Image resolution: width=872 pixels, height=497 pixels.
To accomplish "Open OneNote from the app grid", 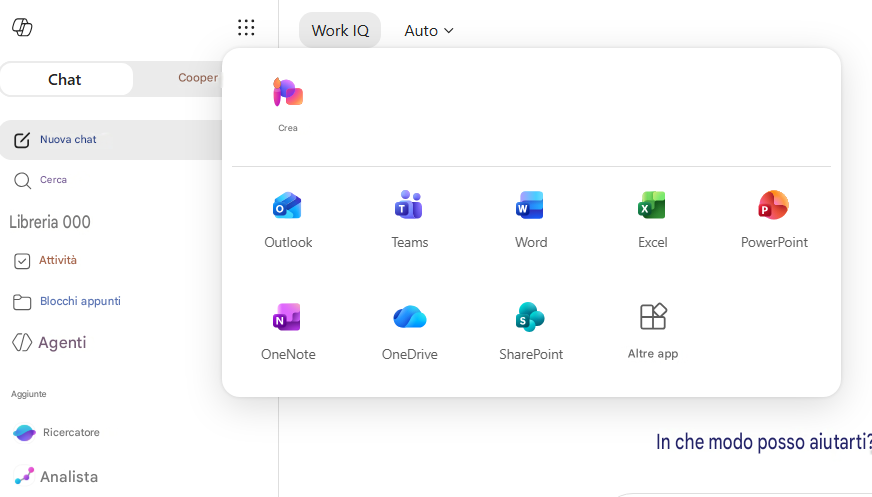I will pos(288,317).
